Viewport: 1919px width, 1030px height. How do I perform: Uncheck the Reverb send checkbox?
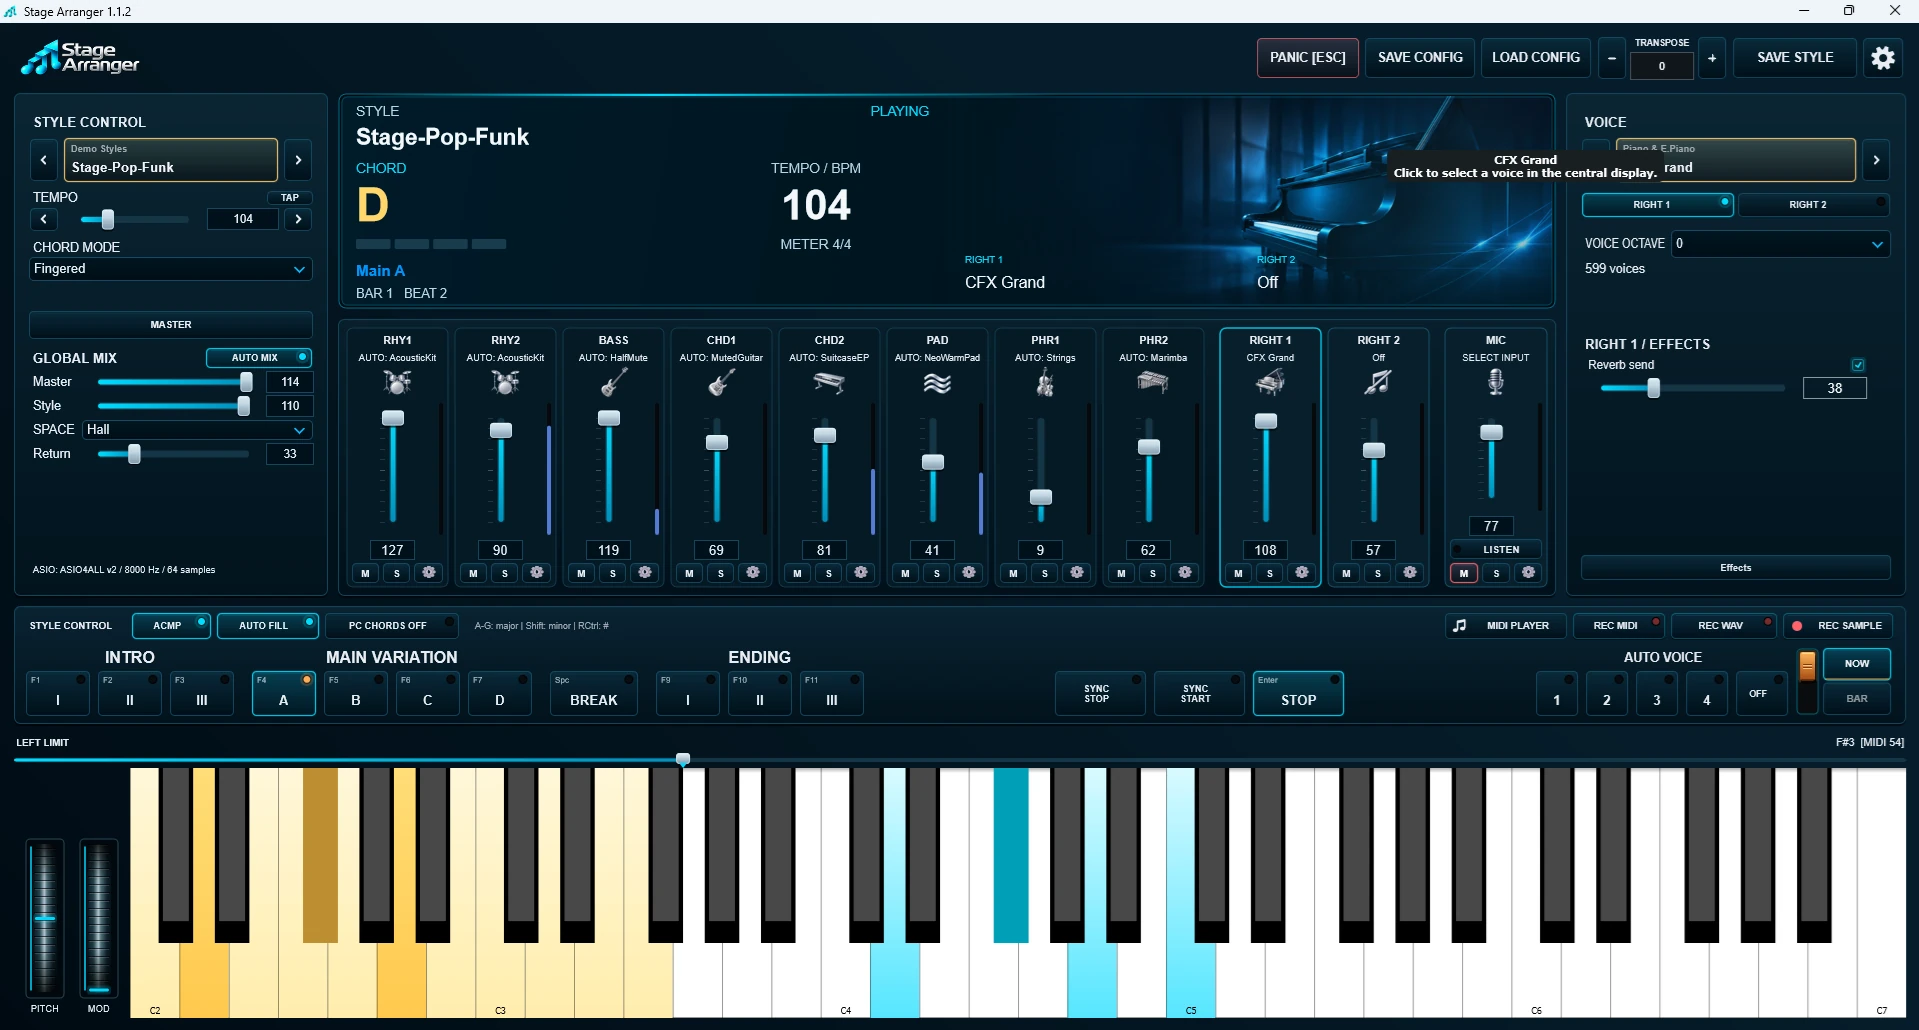click(1858, 365)
